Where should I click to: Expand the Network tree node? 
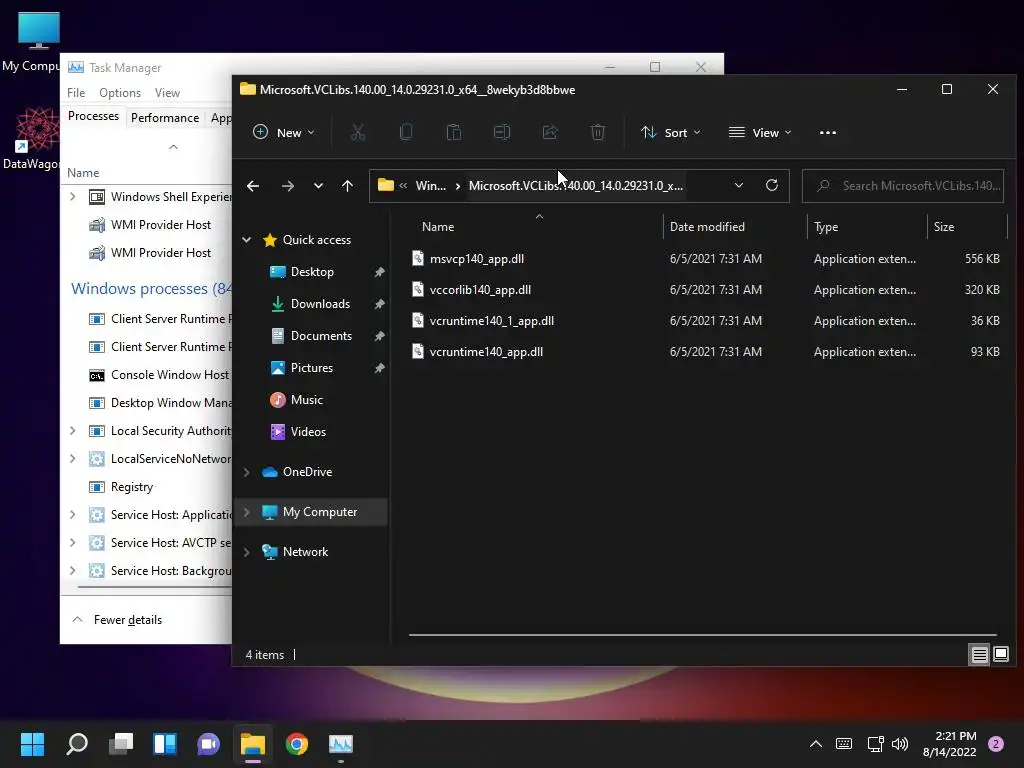(x=247, y=552)
